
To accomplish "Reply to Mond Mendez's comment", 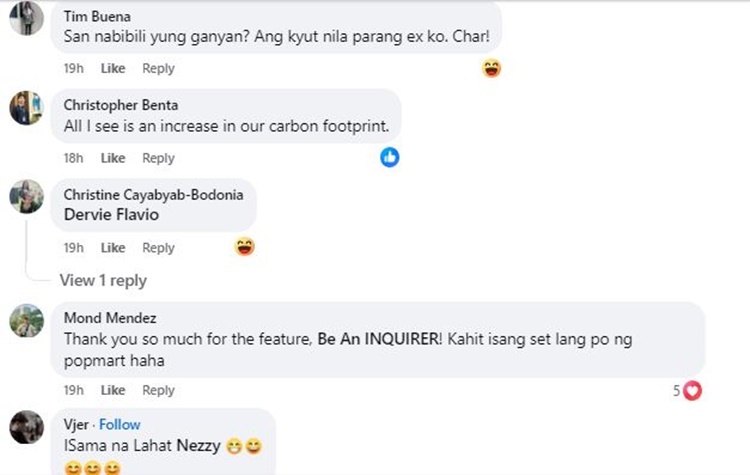I will (x=158, y=390).
